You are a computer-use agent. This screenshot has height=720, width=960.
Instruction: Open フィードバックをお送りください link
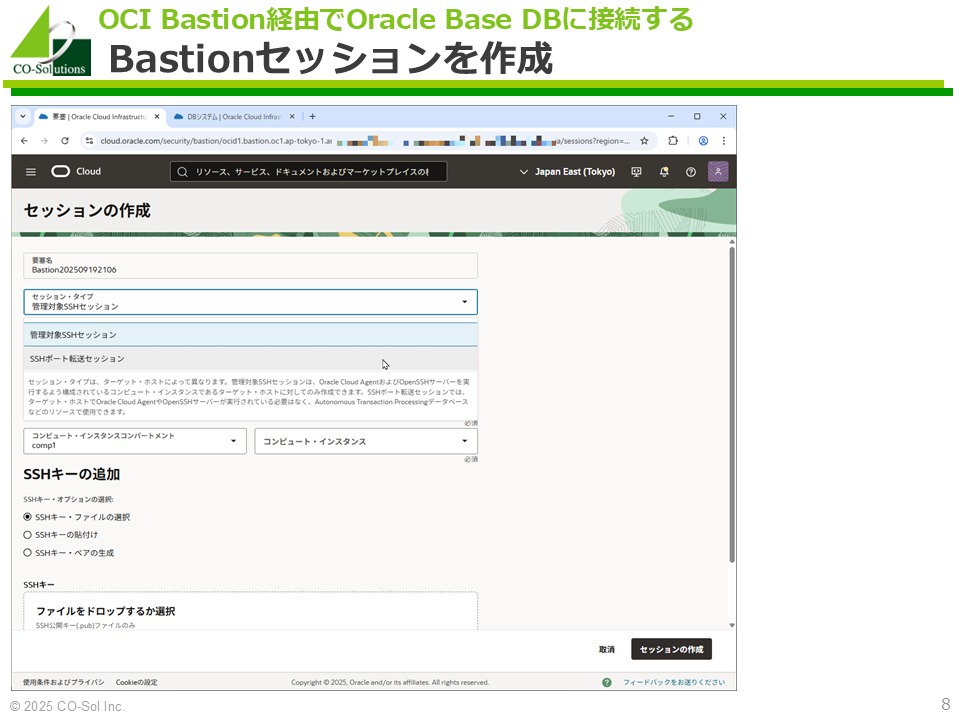click(x=674, y=682)
